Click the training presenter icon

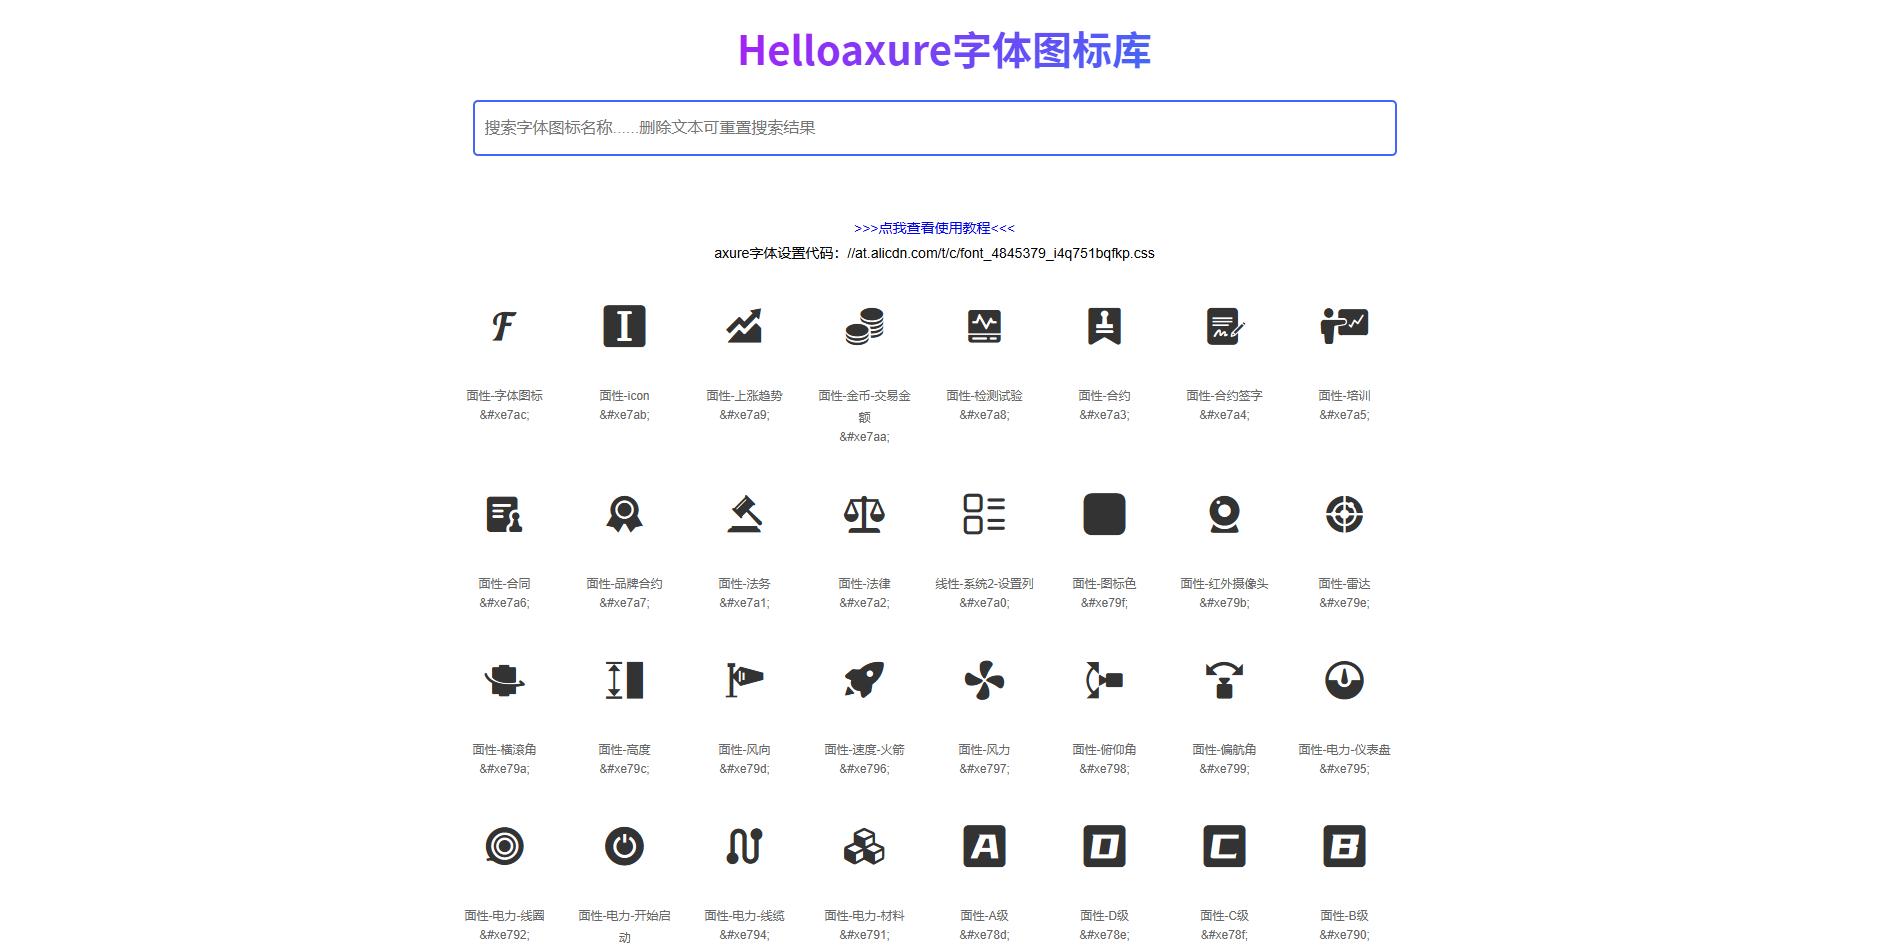pos(1344,326)
